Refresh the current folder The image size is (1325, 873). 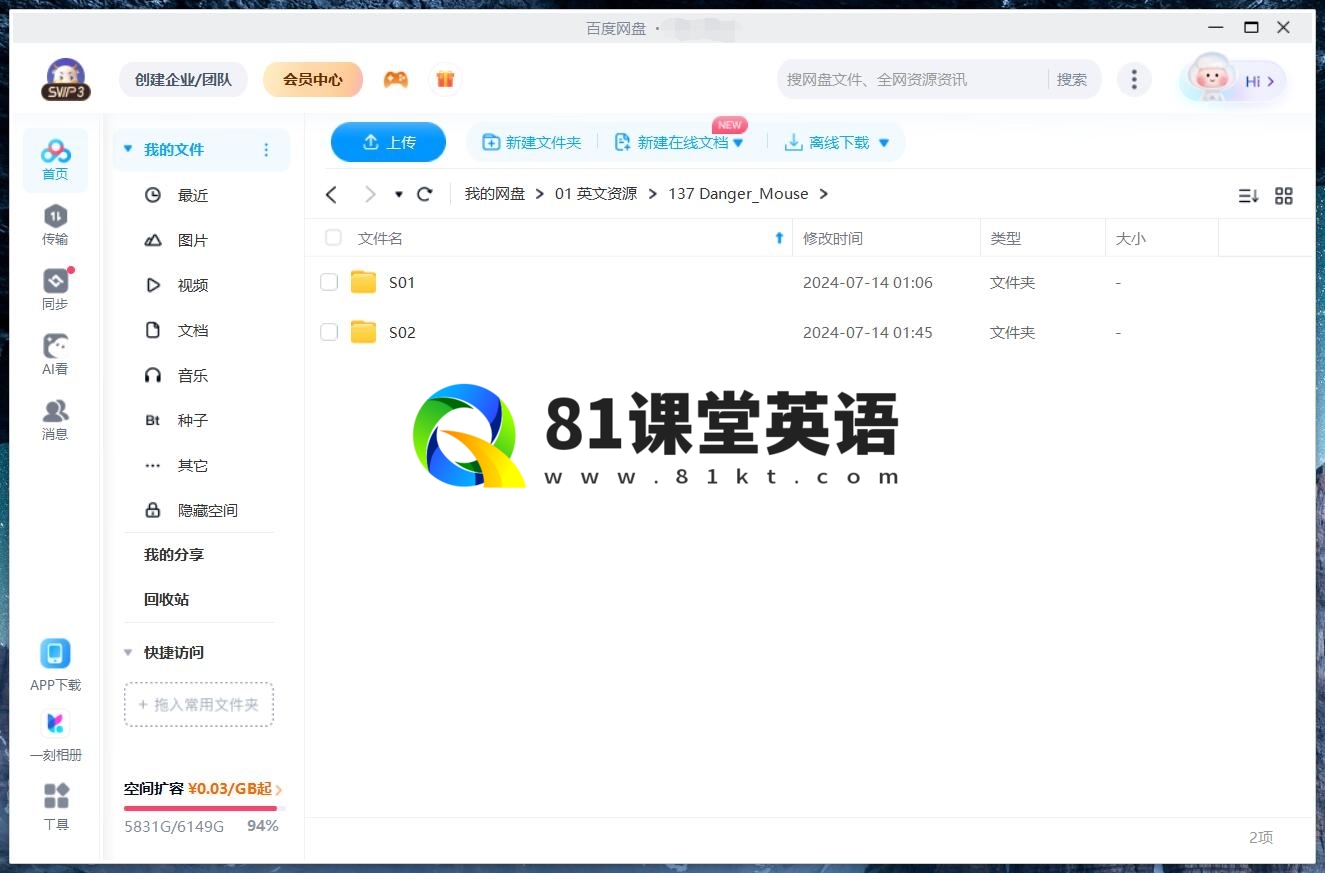(425, 194)
